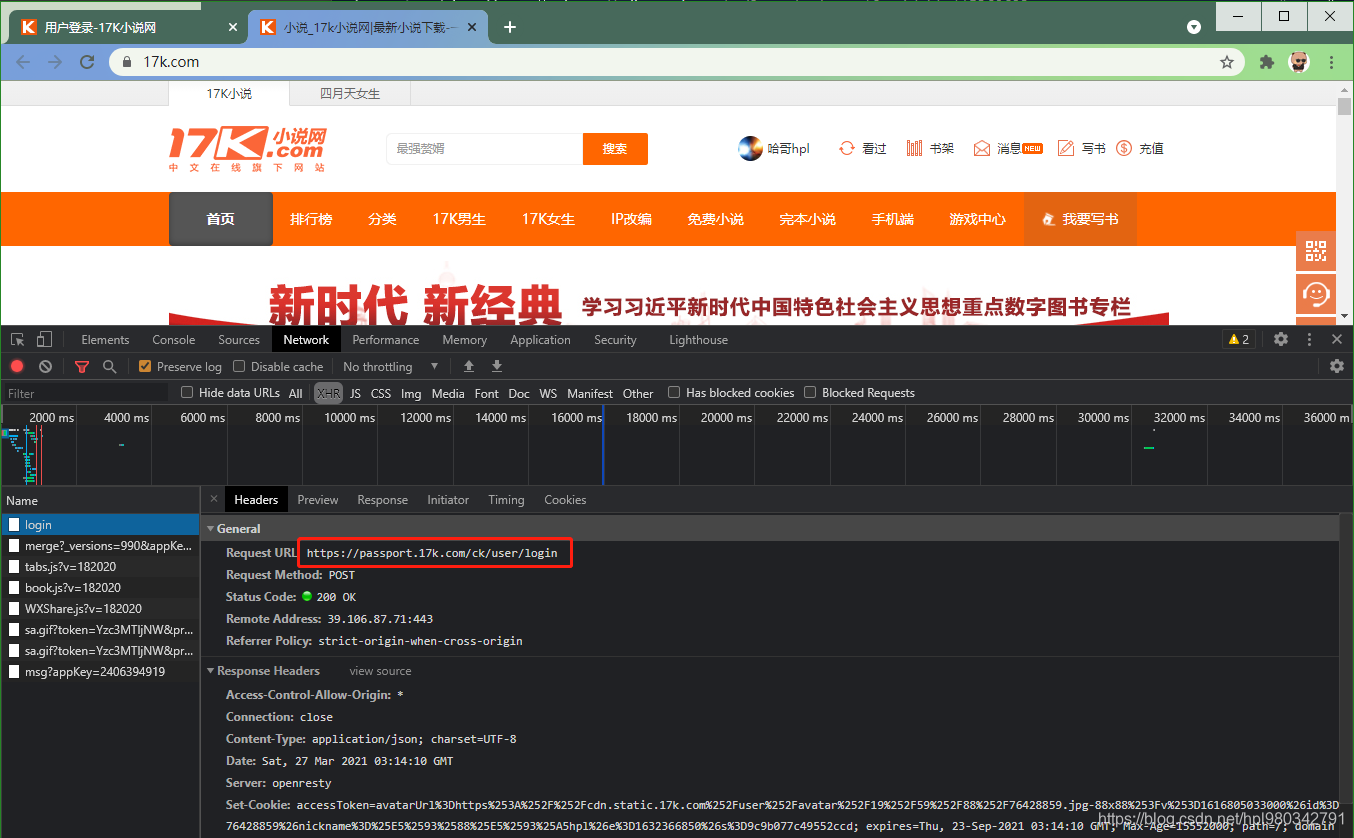1354x838 pixels.
Task: Reload the 17k.com page
Action: pos(87,62)
